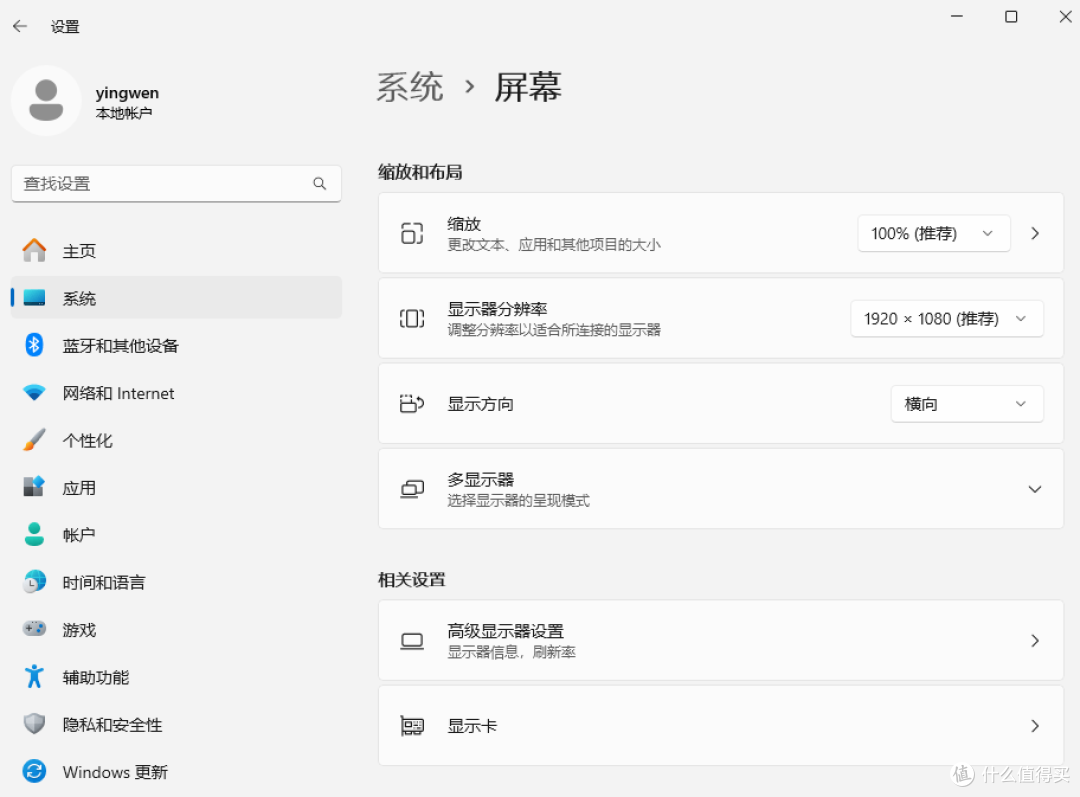Maximize the Settings window

point(1010,17)
